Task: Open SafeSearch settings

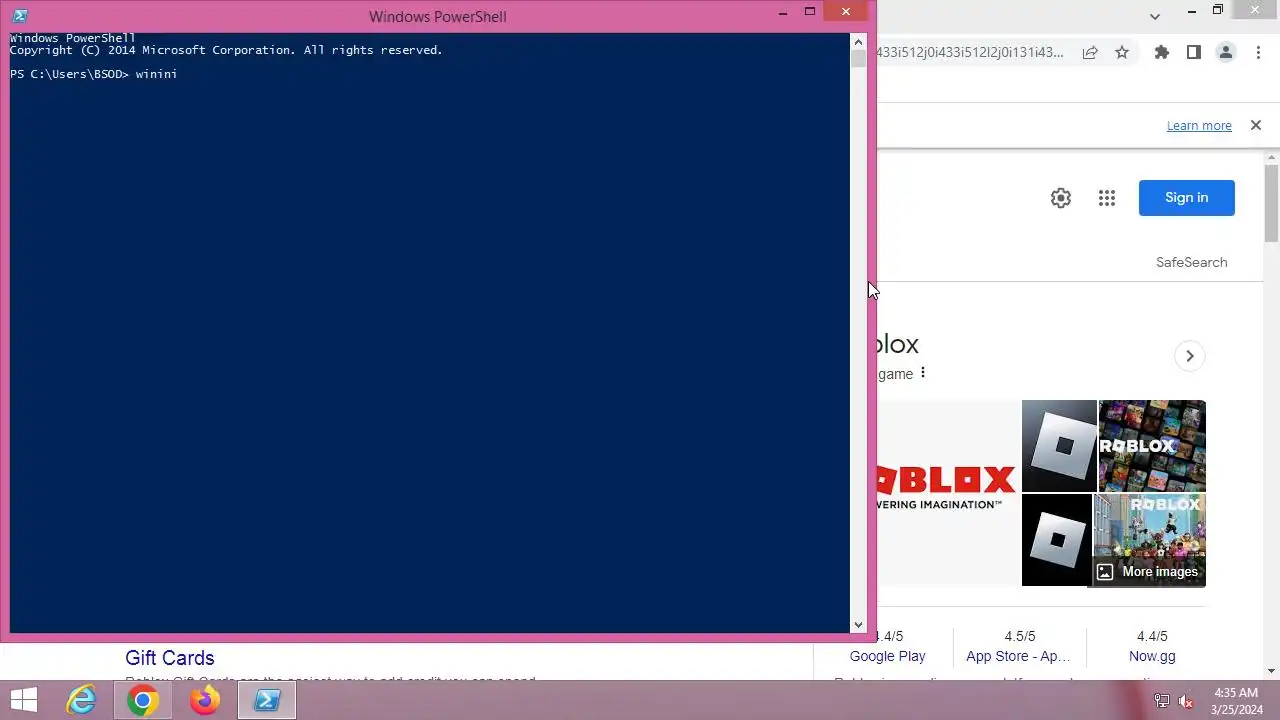Action: [1191, 262]
